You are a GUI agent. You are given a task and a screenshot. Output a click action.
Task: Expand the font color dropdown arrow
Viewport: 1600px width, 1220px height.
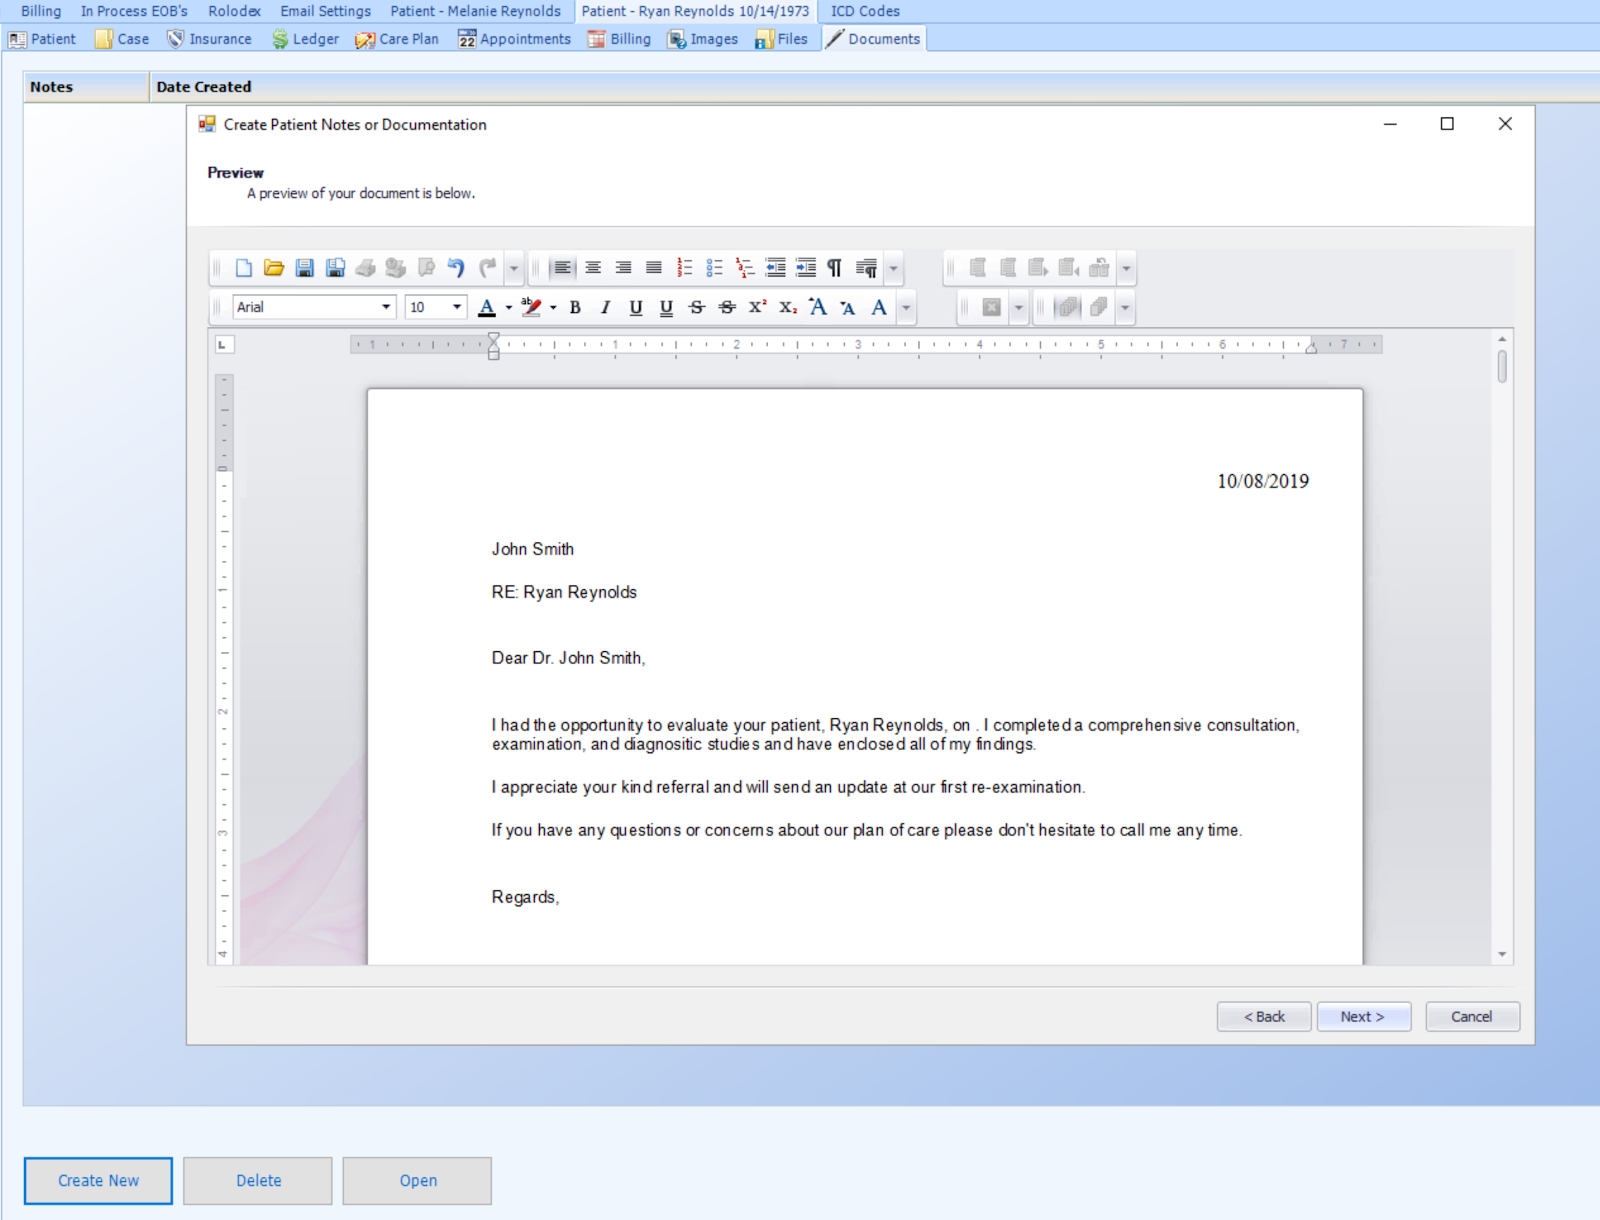click(x=507, y=308)
